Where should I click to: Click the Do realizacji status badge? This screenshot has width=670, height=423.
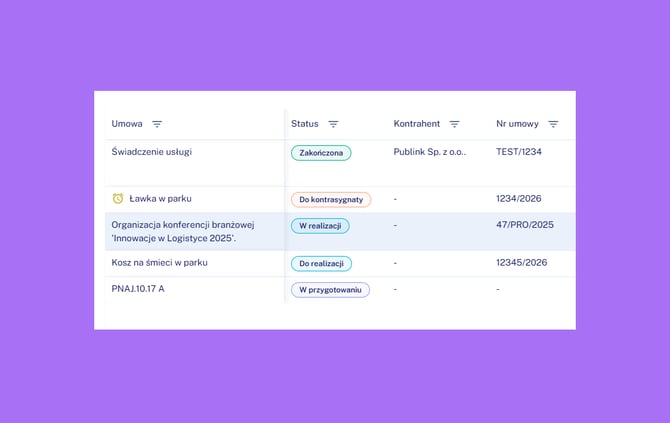click(x=321, y=263)
